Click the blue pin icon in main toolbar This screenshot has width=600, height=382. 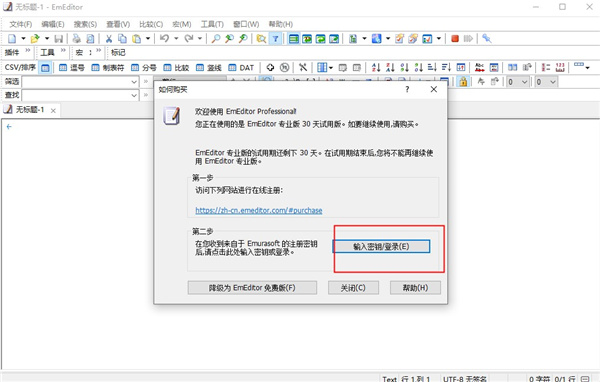pyautogui.click(x=486, y=38)
